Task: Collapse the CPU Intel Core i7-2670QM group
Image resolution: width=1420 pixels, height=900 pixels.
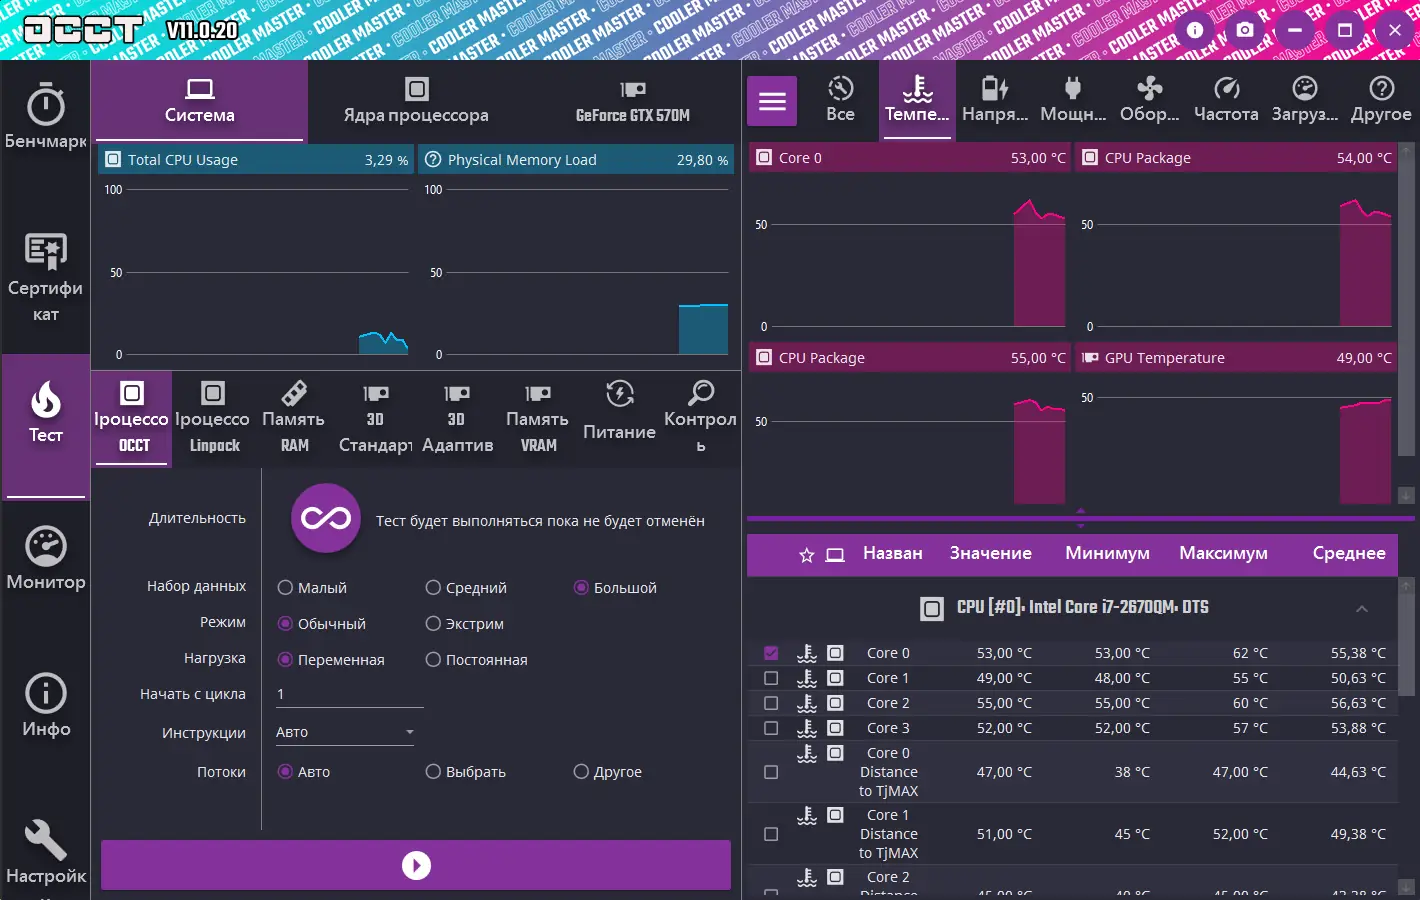Action: click(x=1361, y=608)
